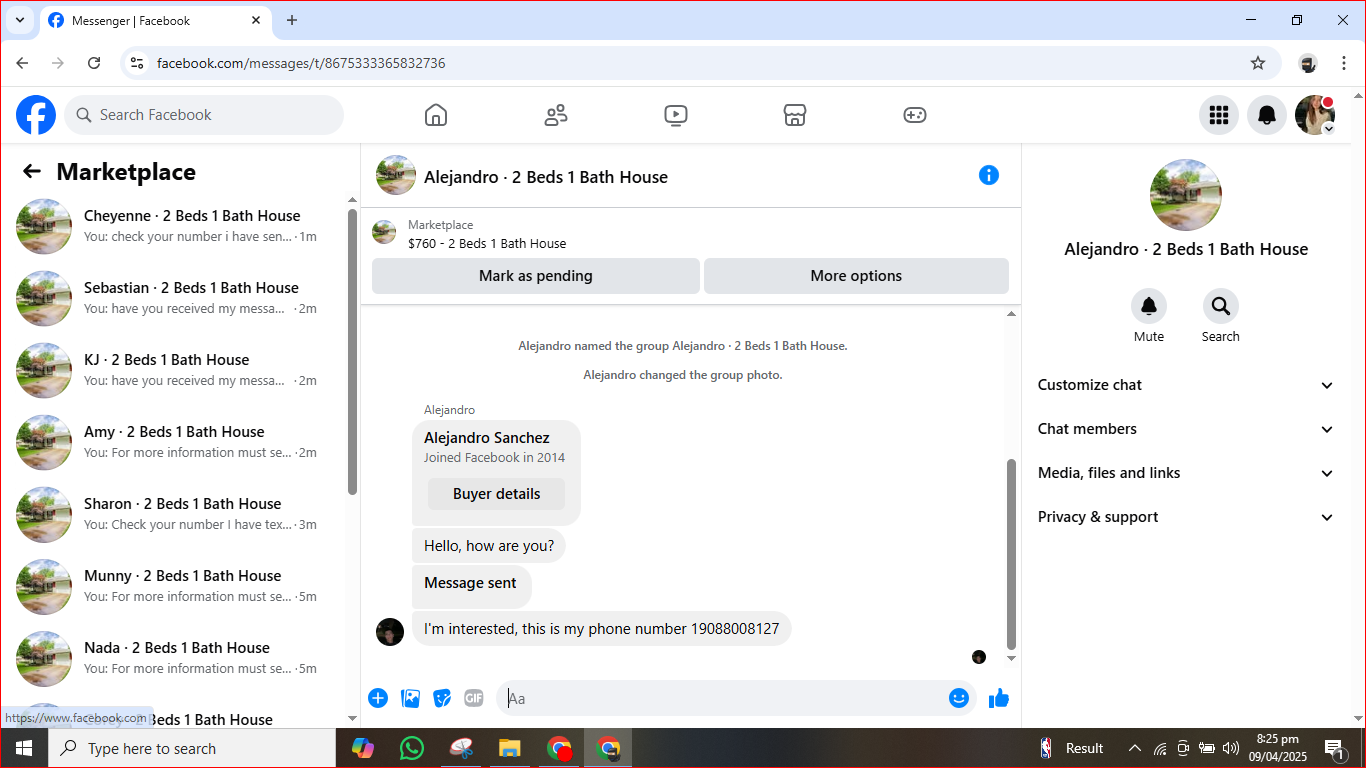Open the $760 - 2 Beds 1 Bath House listing
This screenshot has width=1366, height=768.
[487, 243]
